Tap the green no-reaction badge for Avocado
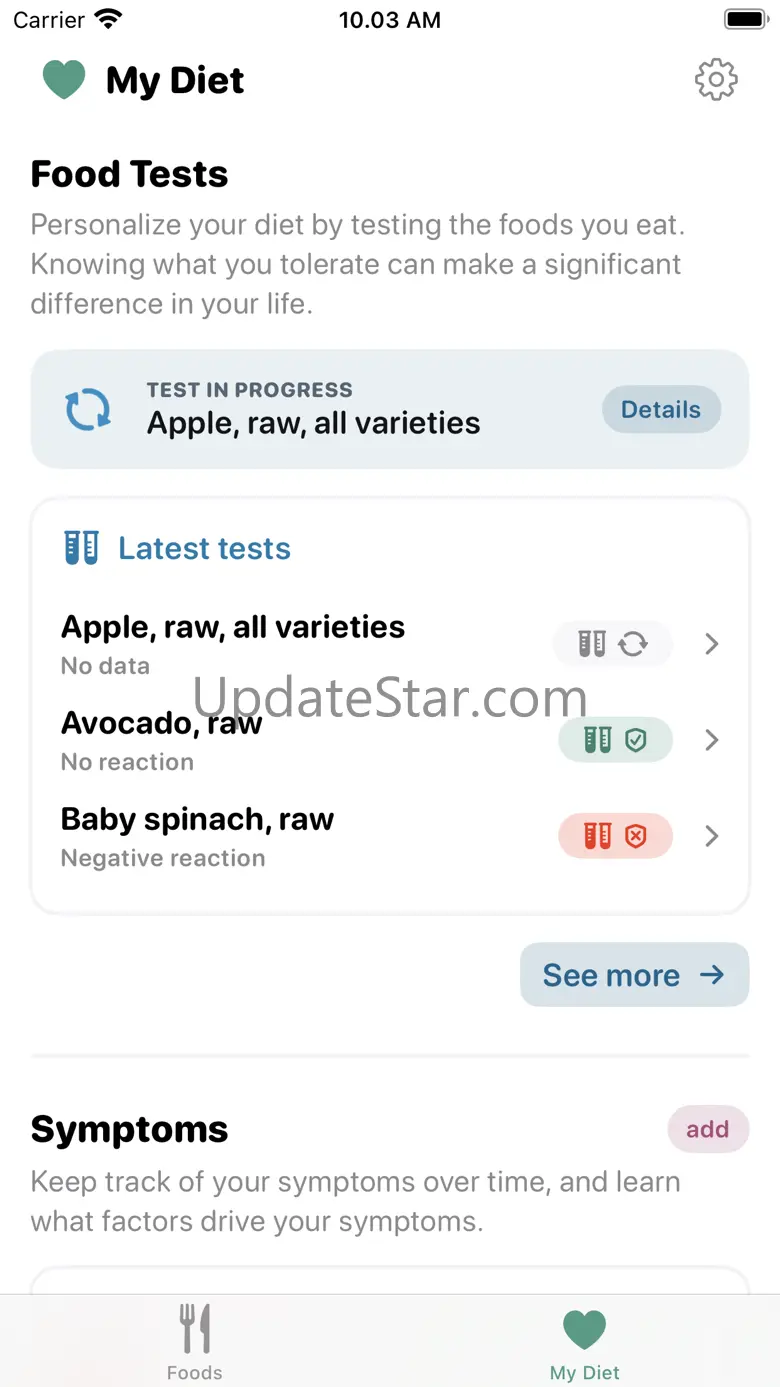 615,740
